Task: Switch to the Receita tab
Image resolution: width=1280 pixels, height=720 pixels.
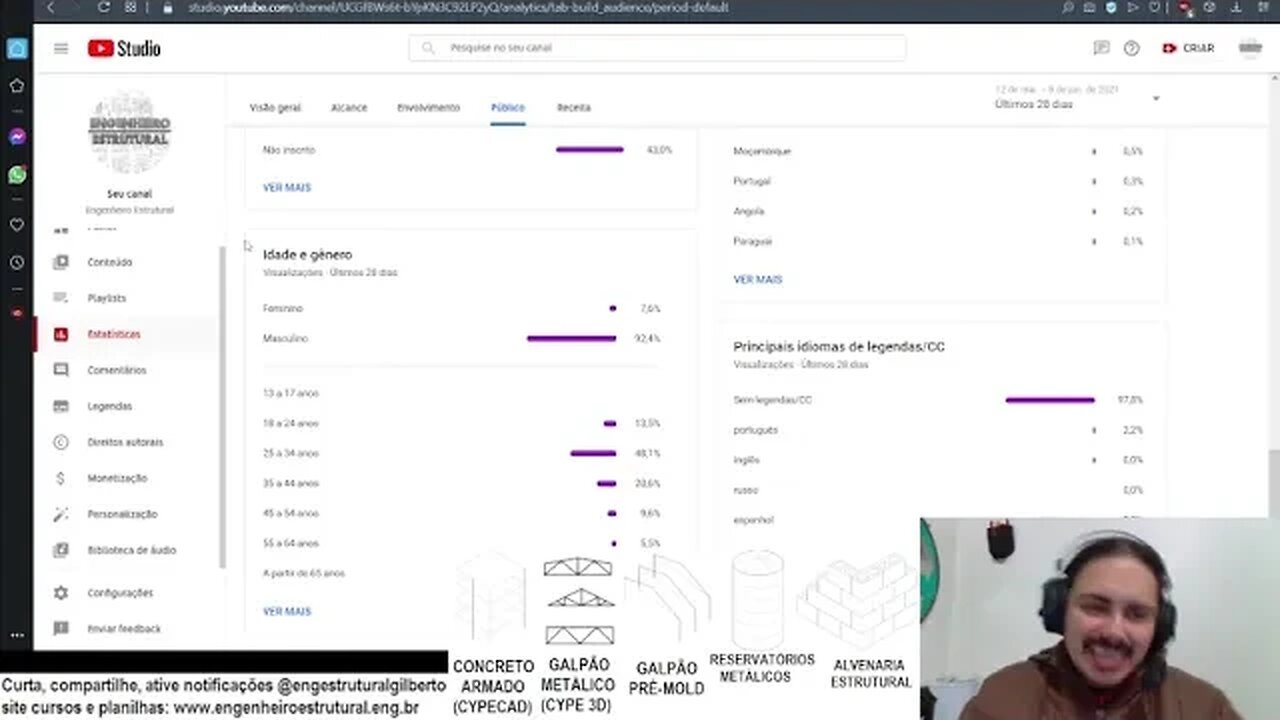Action: pos(574,107)
